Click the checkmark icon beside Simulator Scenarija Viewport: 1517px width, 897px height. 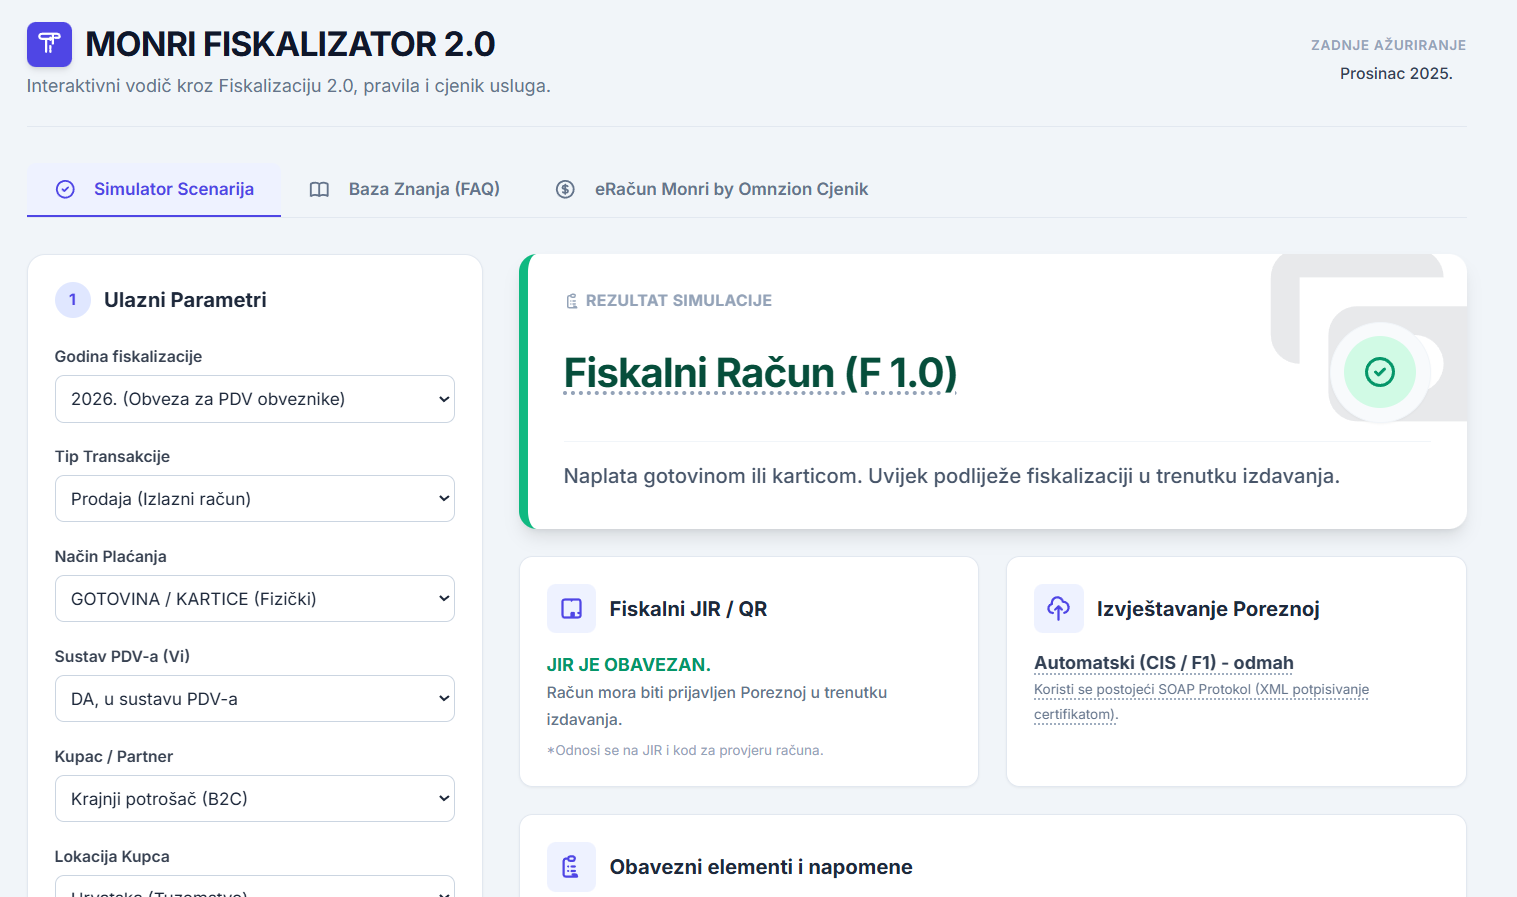(64, 189)
